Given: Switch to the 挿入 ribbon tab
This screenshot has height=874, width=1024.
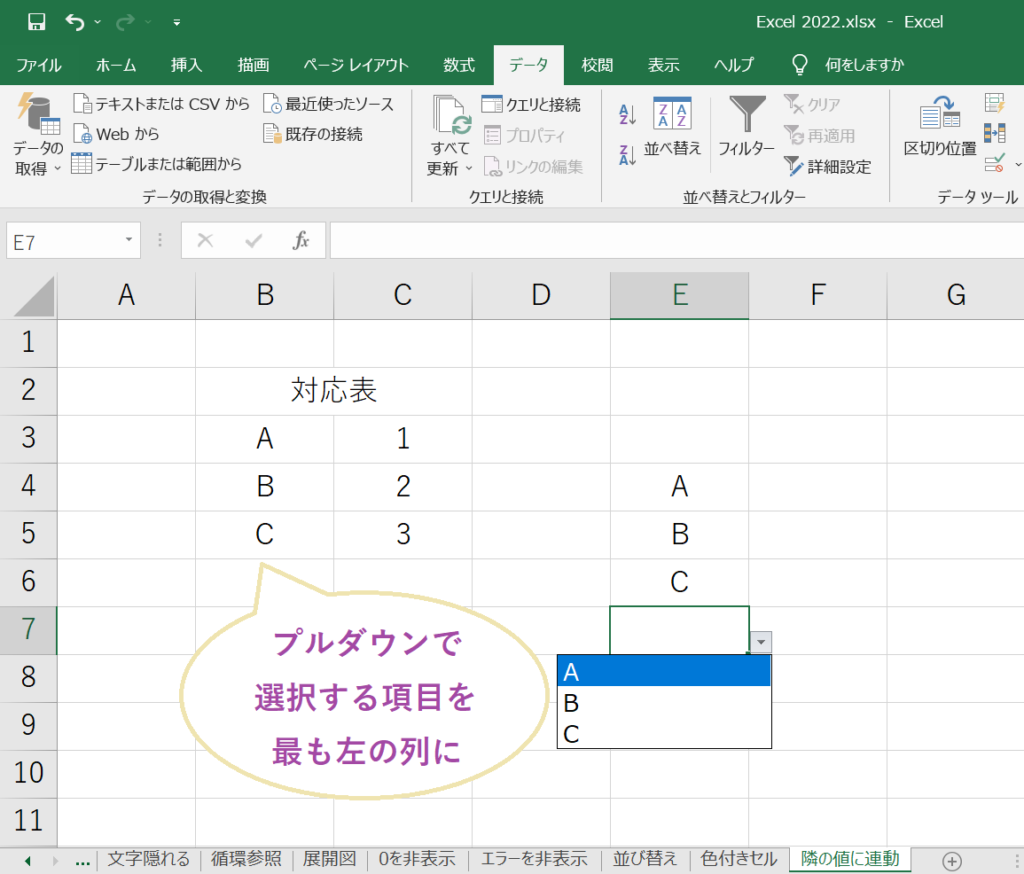Looking at the screenshot, I should click(186, 65).
